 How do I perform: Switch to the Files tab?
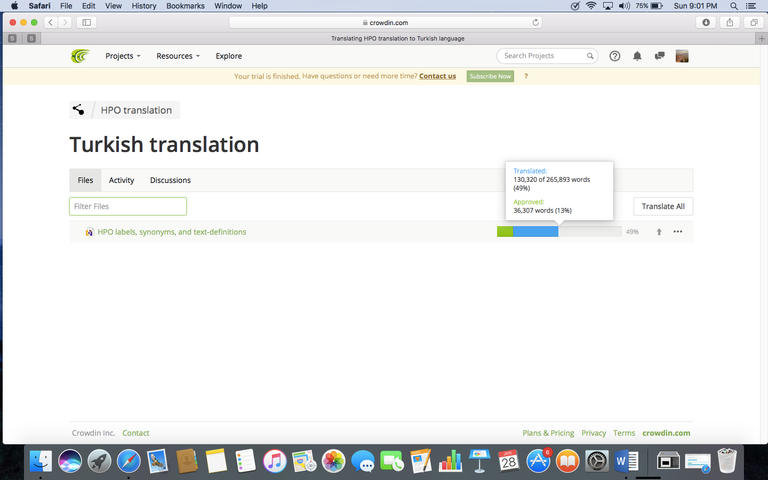coord(85,180)
